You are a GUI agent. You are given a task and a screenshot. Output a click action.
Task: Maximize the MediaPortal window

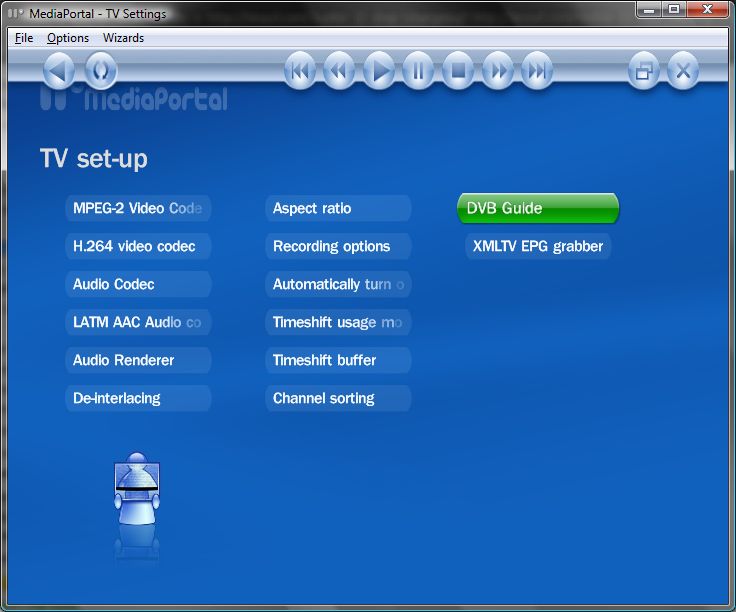pyautogui.click(x=674, y=9)
